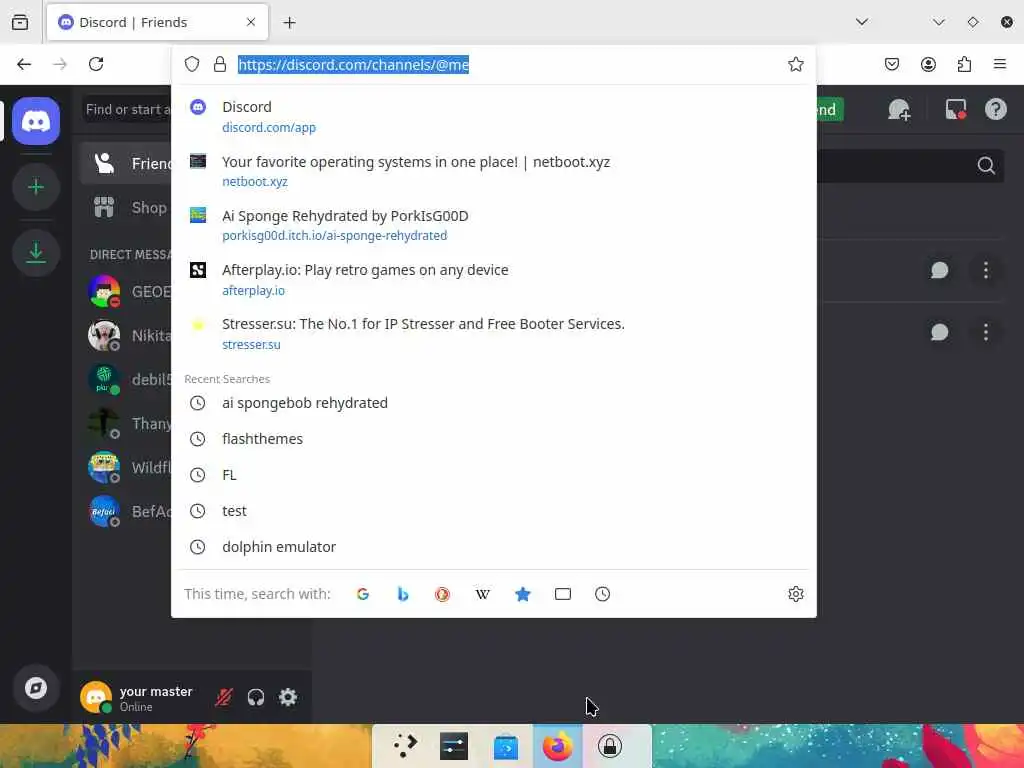Open the lock screen icon in dock
The image size is (1024, 768).
pos(610,746)
